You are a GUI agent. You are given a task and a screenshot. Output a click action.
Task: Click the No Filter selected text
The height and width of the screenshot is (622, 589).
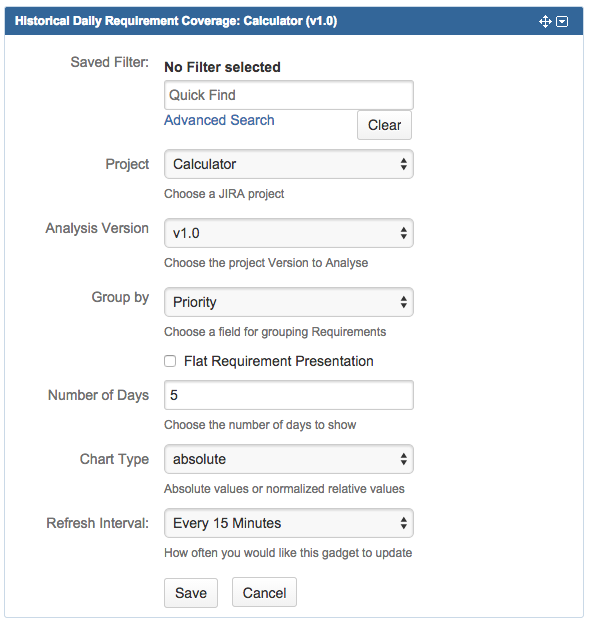223,67
